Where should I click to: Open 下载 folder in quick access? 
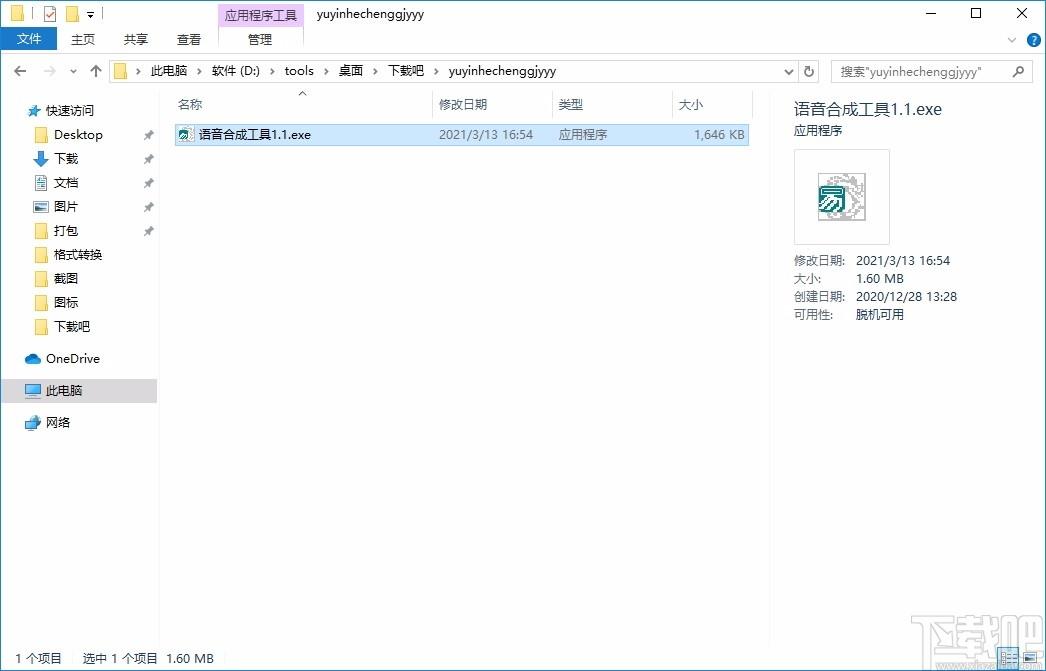[66, 159]
